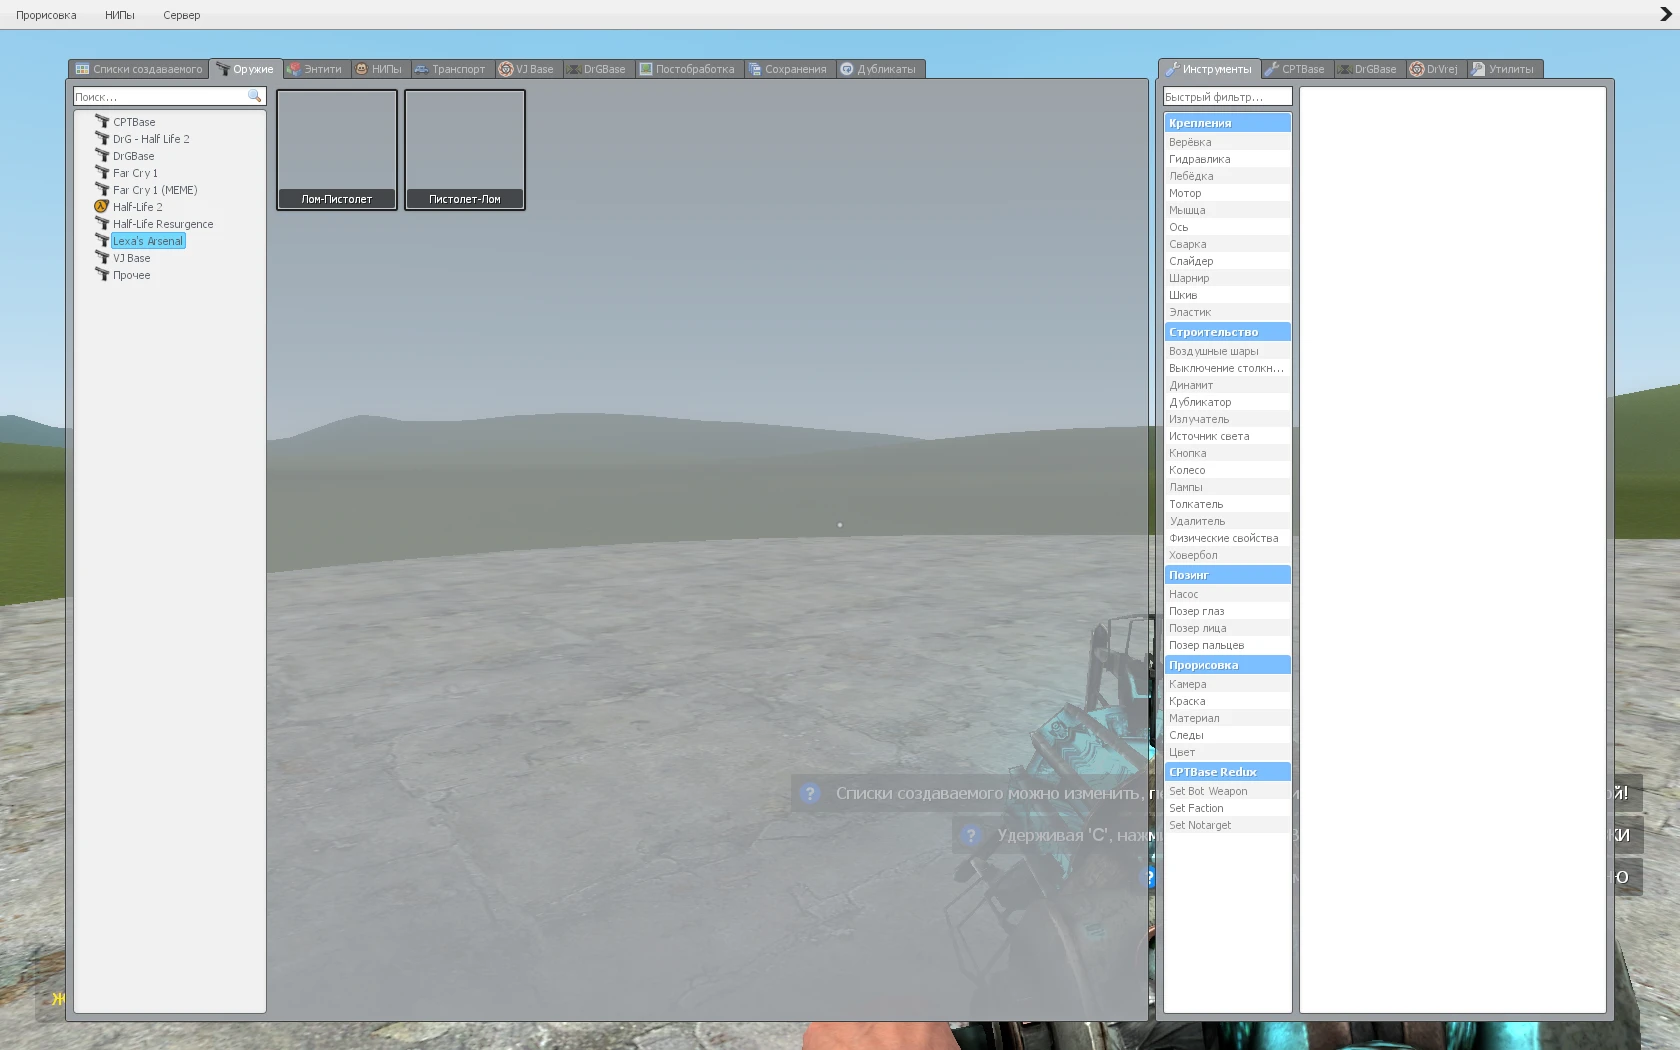Click the face icon on the НИПы spawn tab
This screenshot has height=1050, width=1680.
tap(362, 69)
